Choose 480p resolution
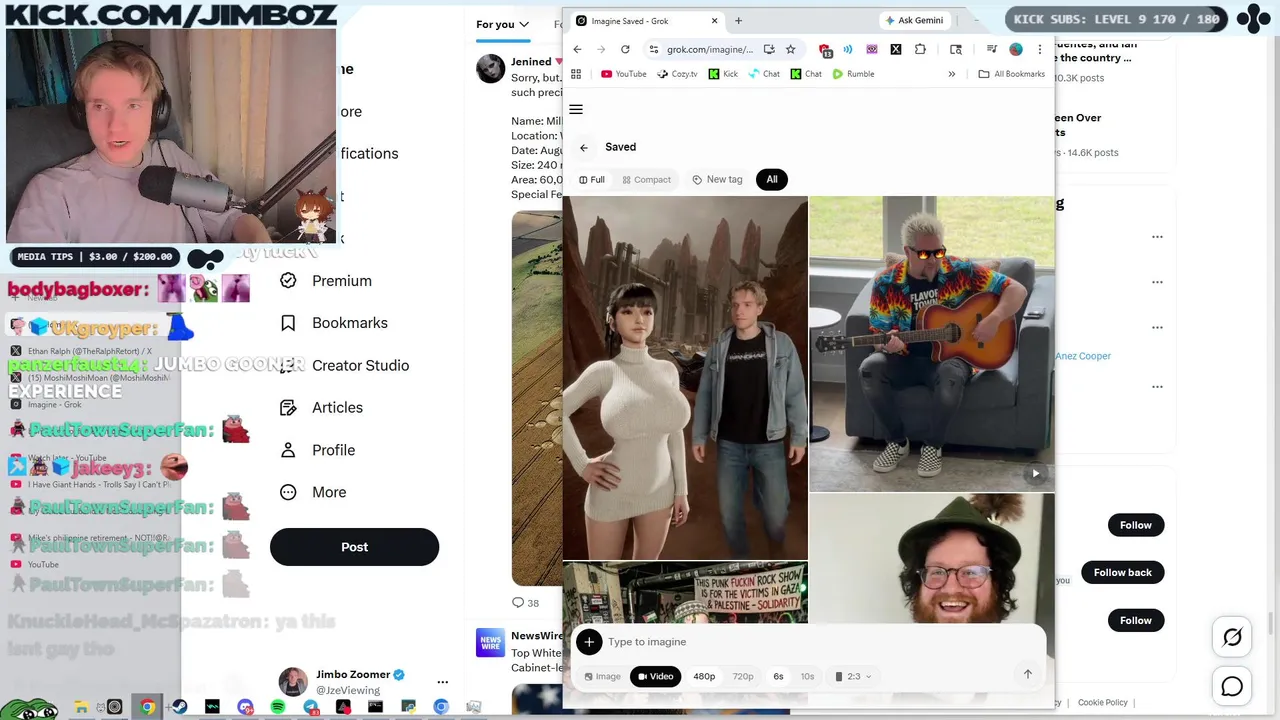 [704, 676]
